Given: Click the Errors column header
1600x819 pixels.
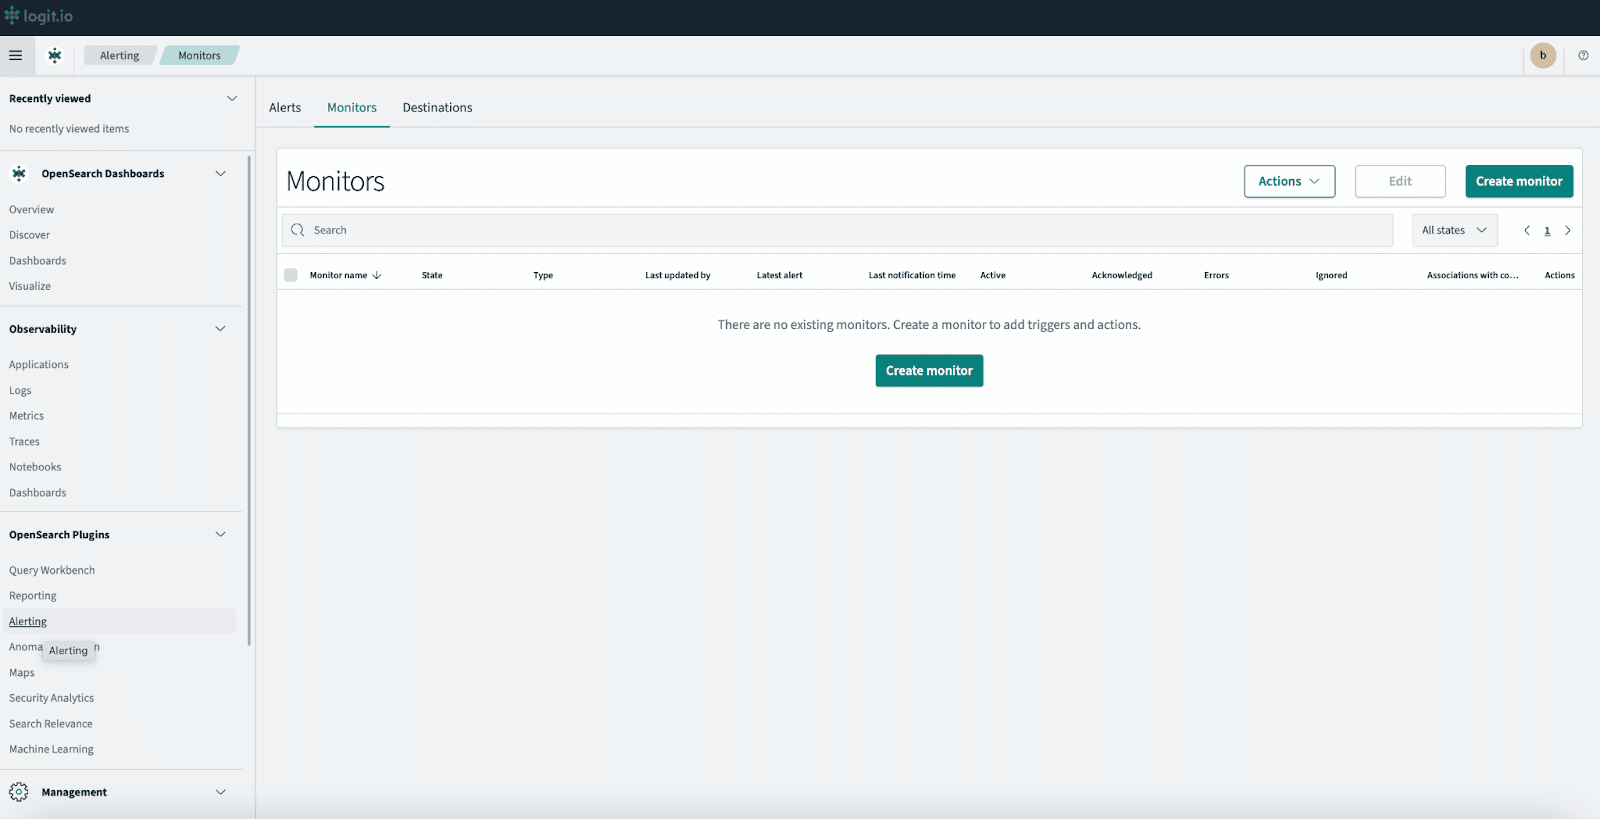Looking at the screenshot, I should [x=1217, y=275].
